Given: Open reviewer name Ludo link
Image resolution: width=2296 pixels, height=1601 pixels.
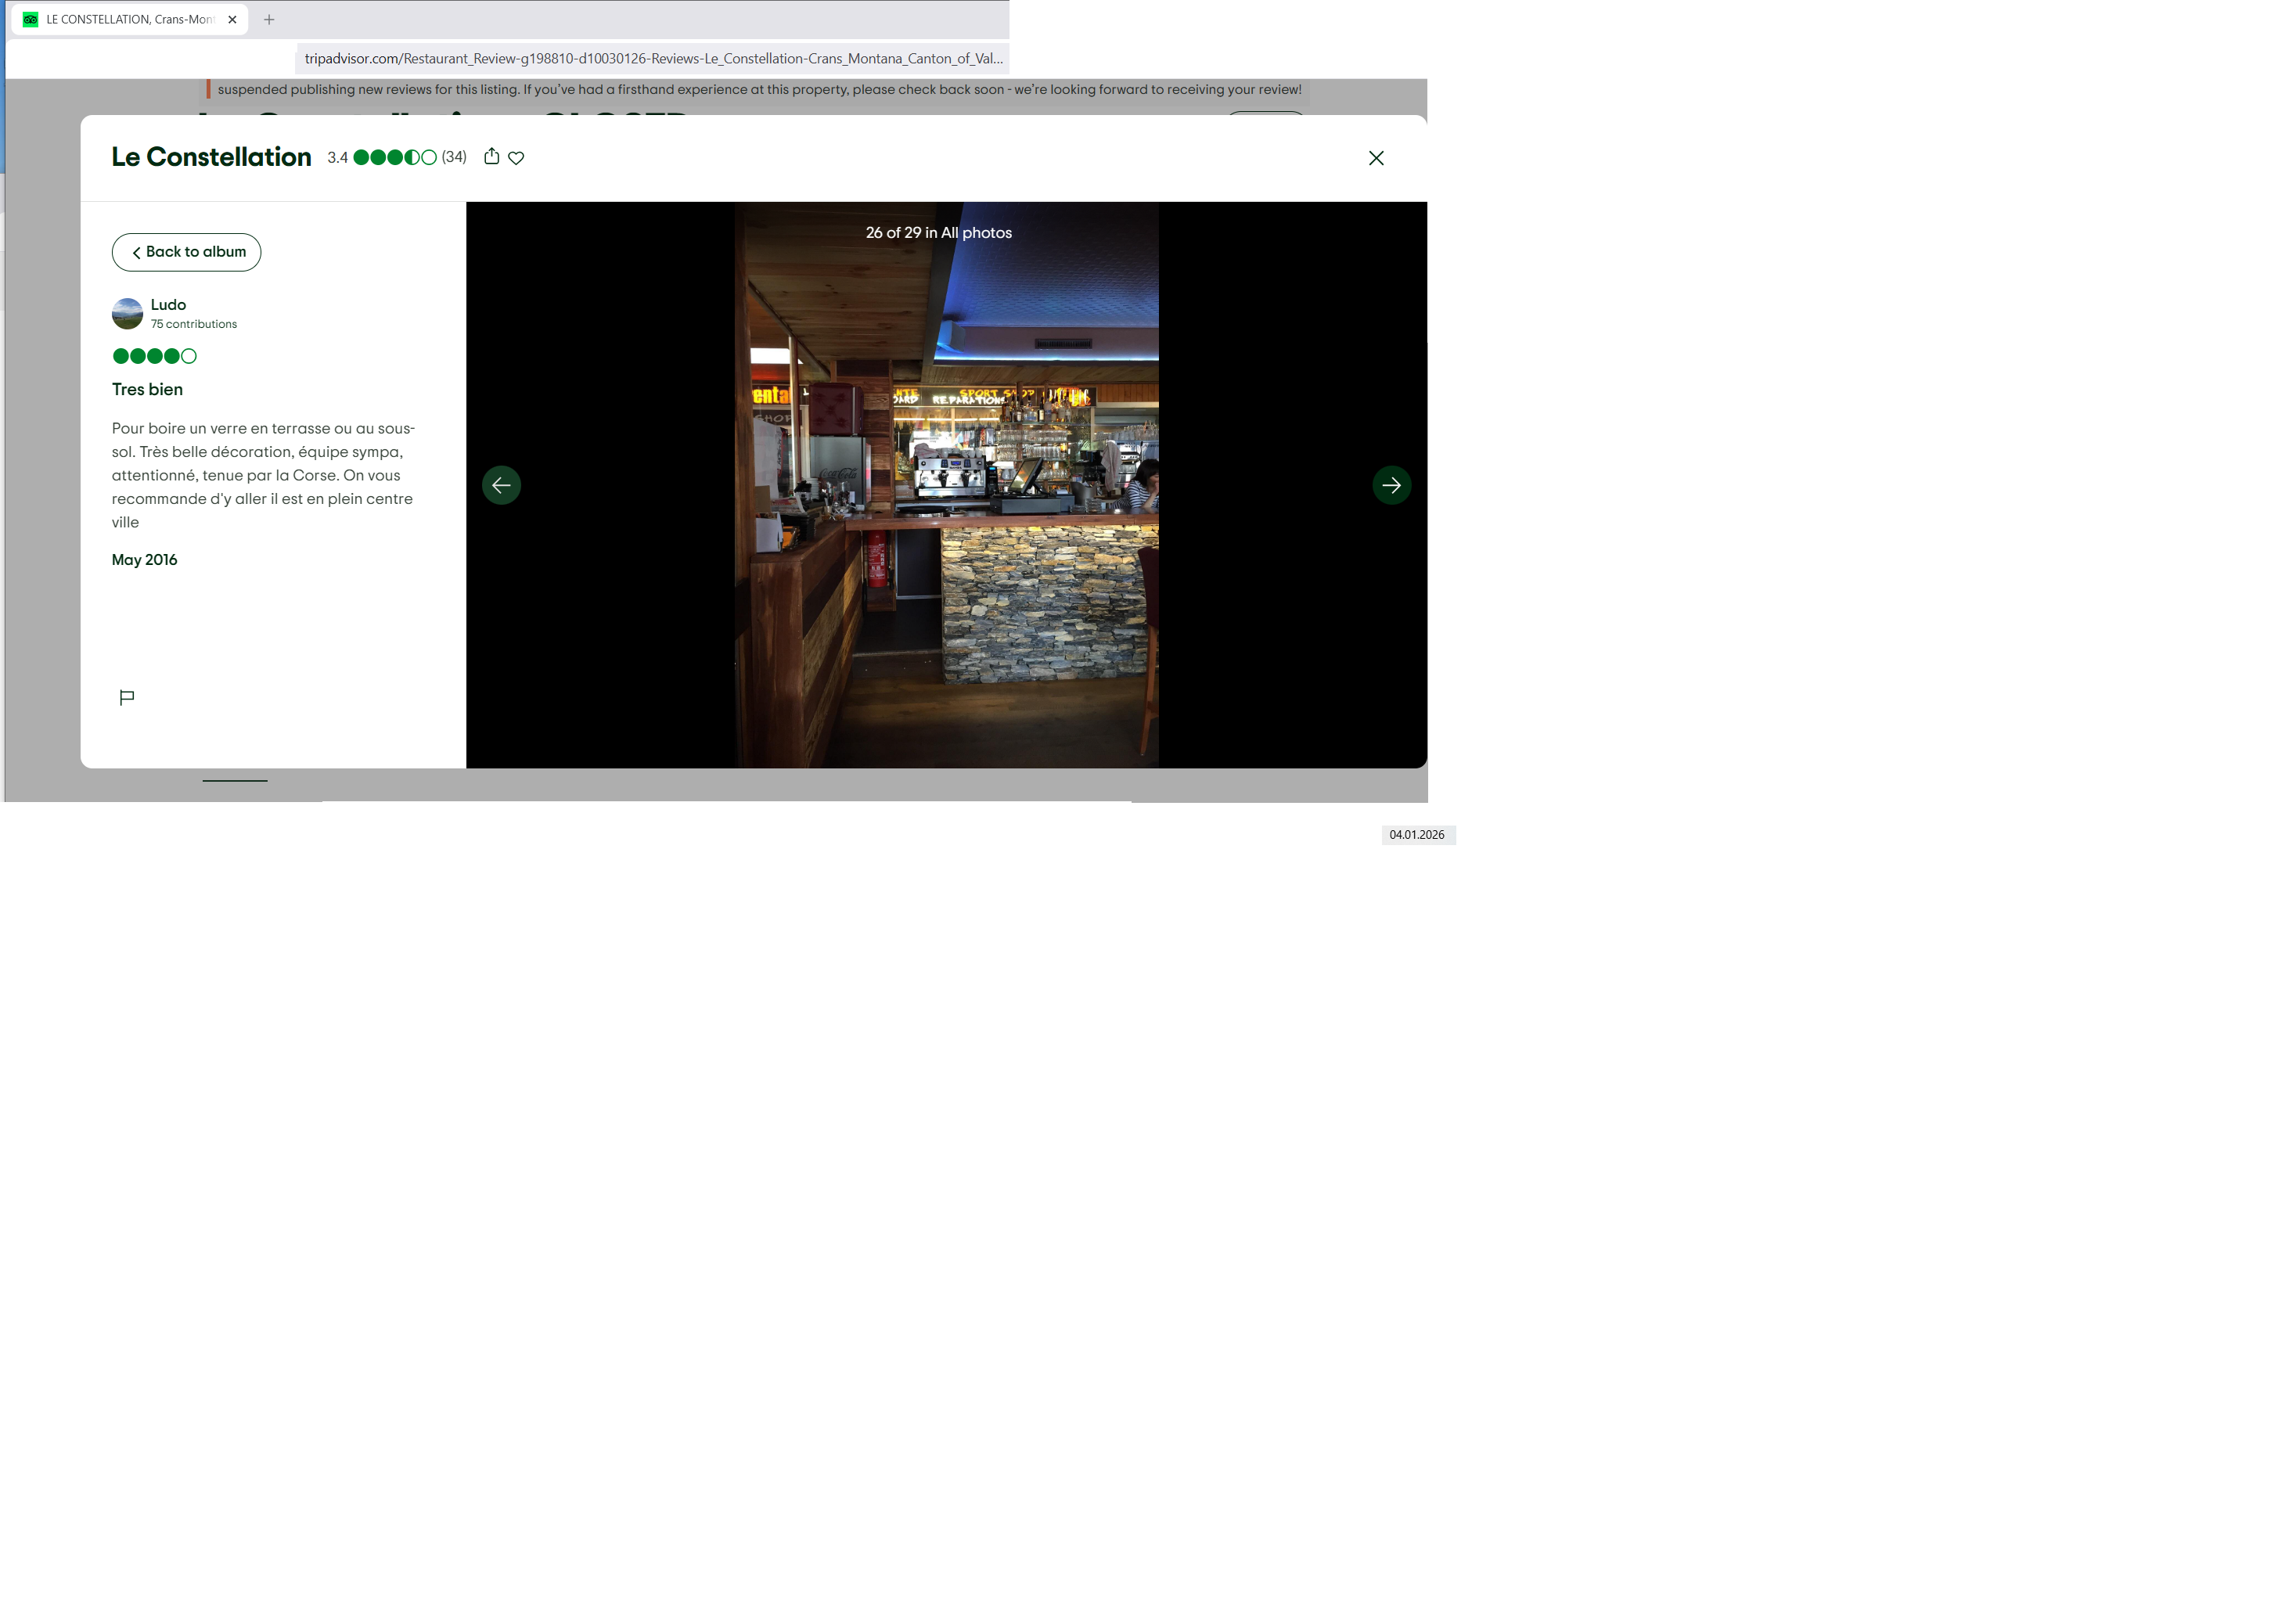Looking at the screenshot, I should (168, 305).
